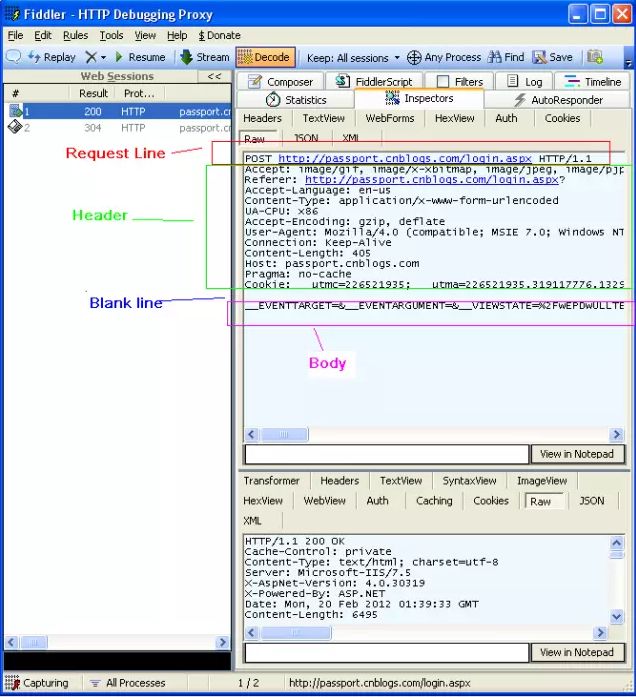The width and height of the screenshot is (636, 697).
Task: Click the request URL link after POST
Action: click(404, 158)
